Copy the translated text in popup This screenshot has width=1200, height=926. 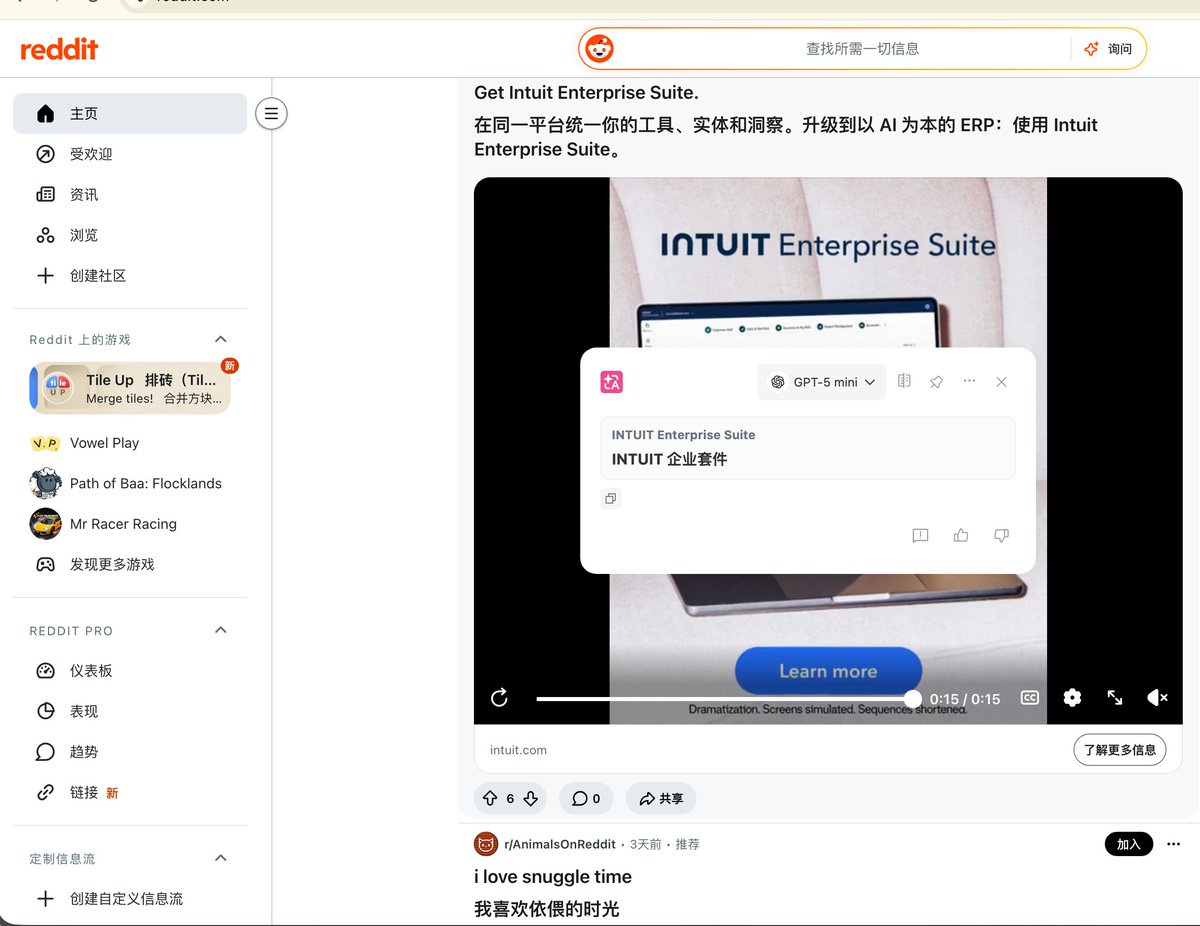point(610,498)
